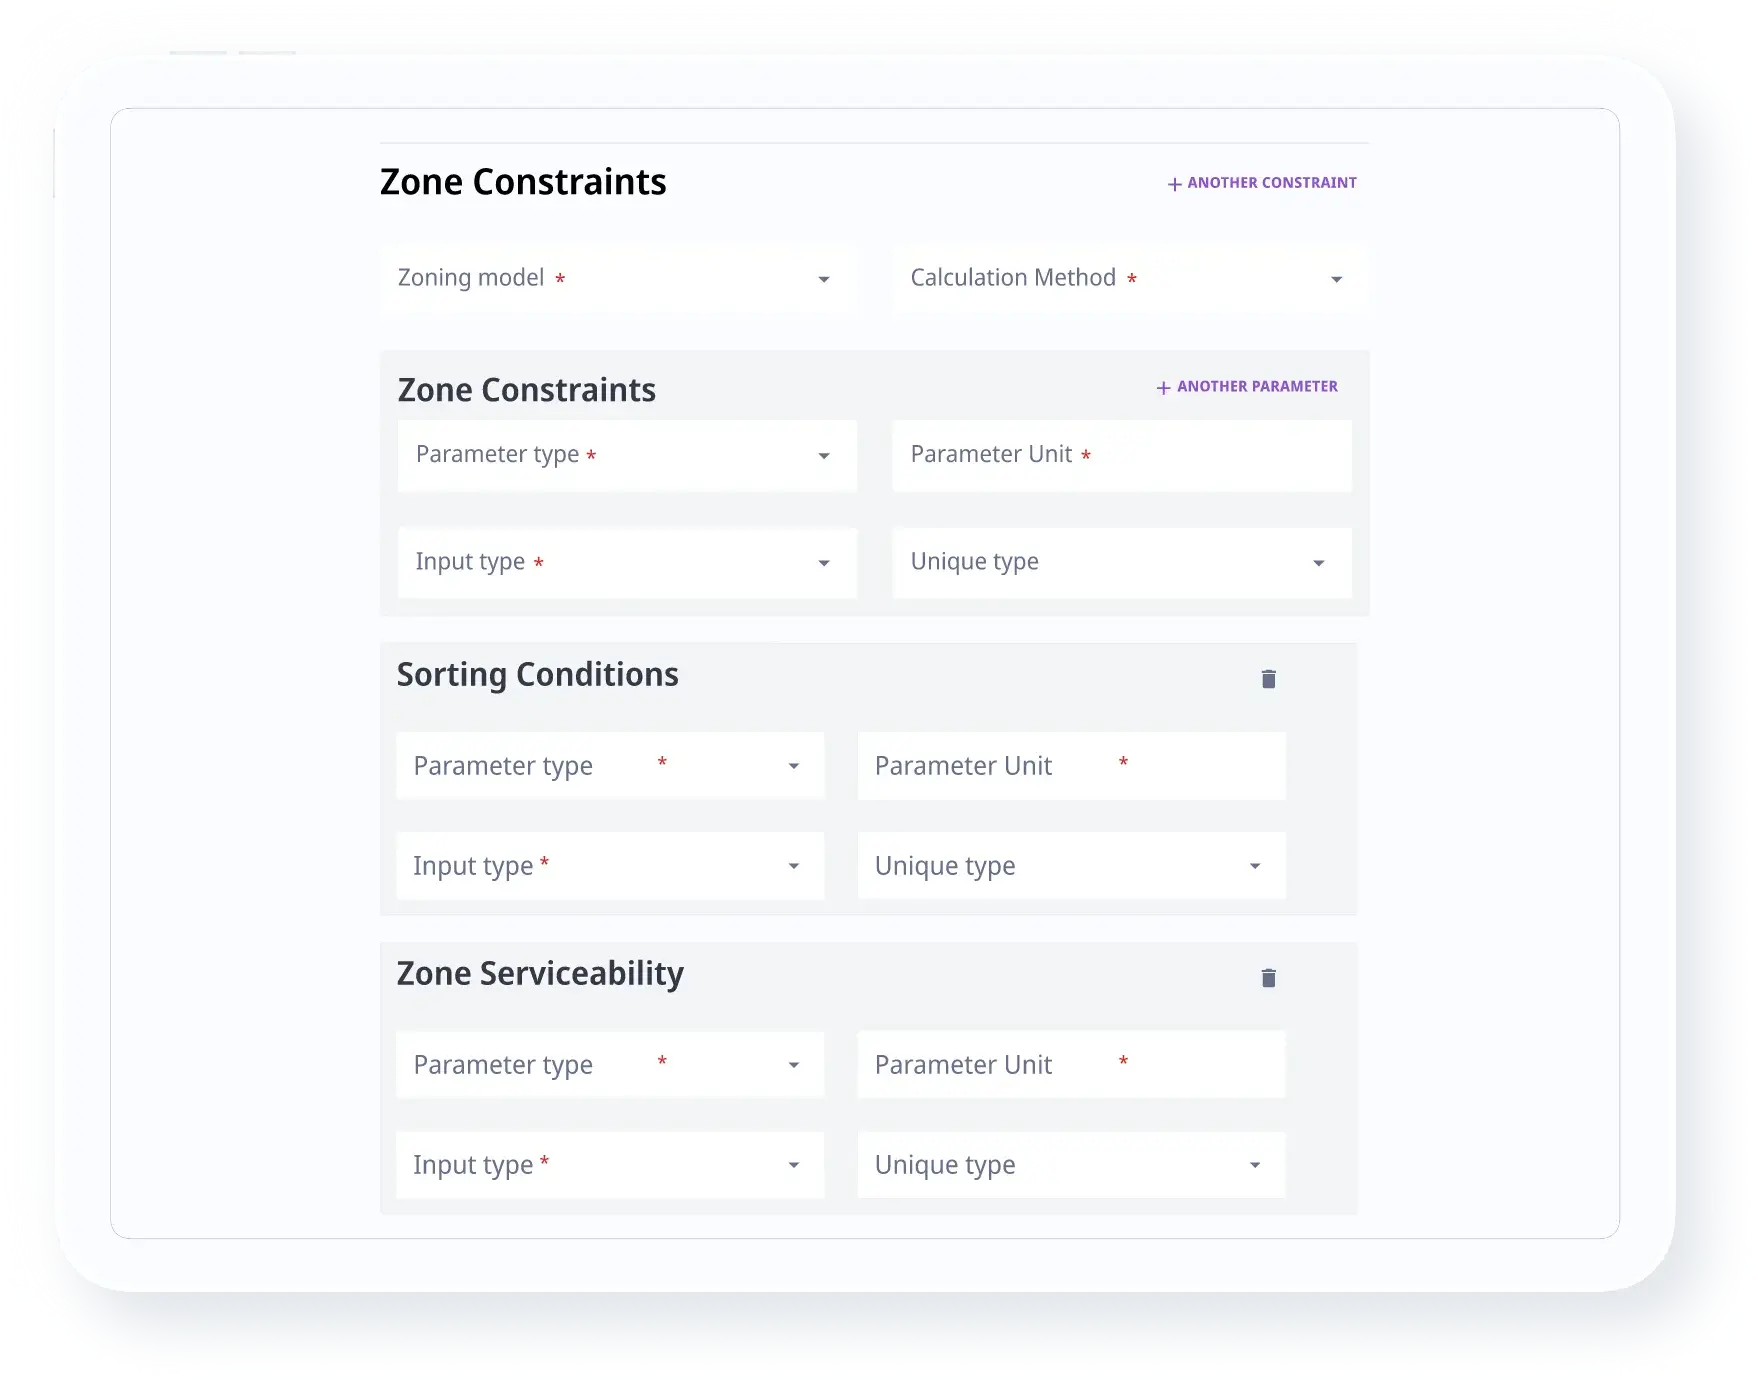
Task: Open Parameter type under Zone Serviceability
Action: tap(610, 1065)
